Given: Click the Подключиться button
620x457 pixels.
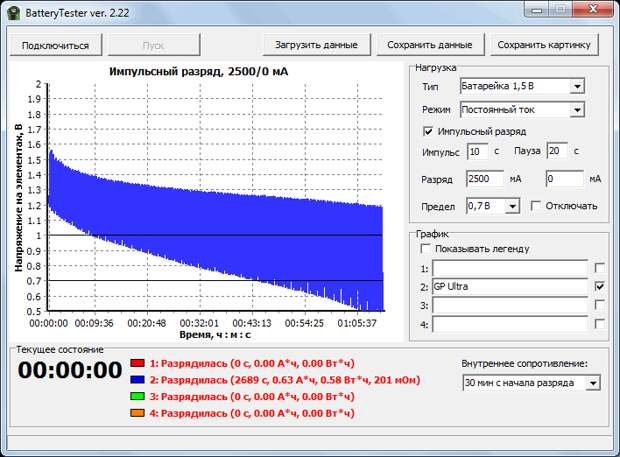Looking at the screenshot, I should pos(56,45).
